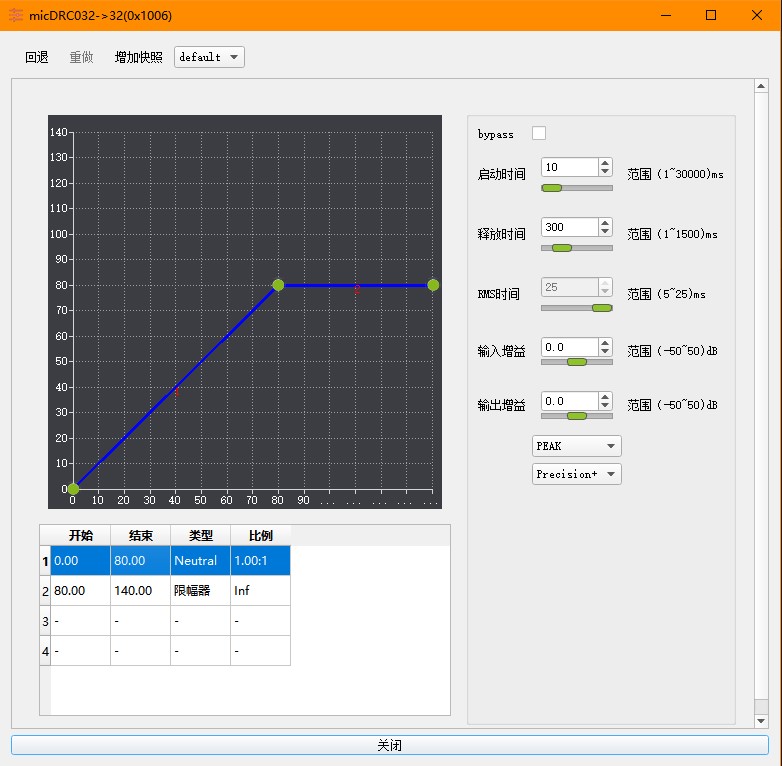This screenshot has width=782, height=766.
Task: Click the 比例 column header
Action: tap(260, 536)
